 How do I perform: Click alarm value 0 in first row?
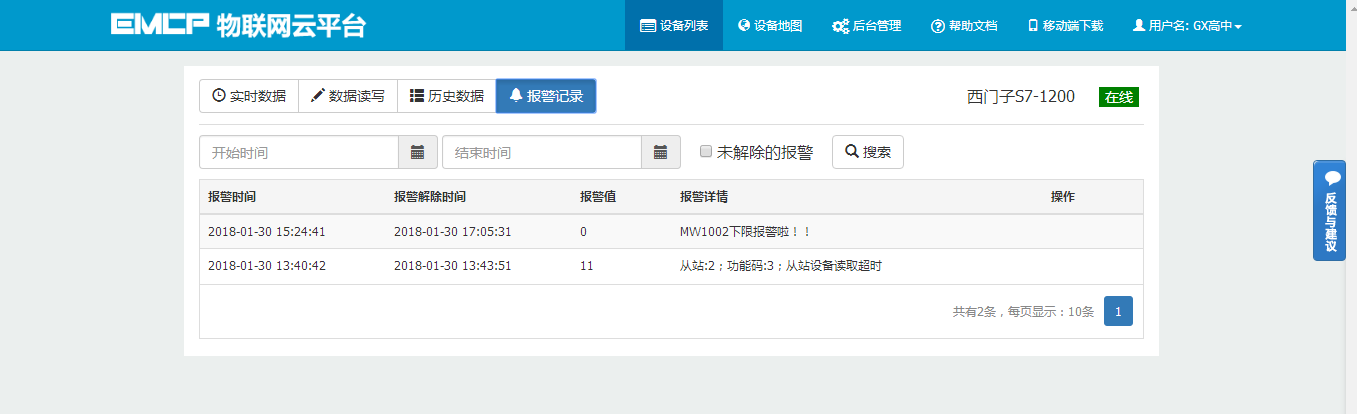[583, 231]
